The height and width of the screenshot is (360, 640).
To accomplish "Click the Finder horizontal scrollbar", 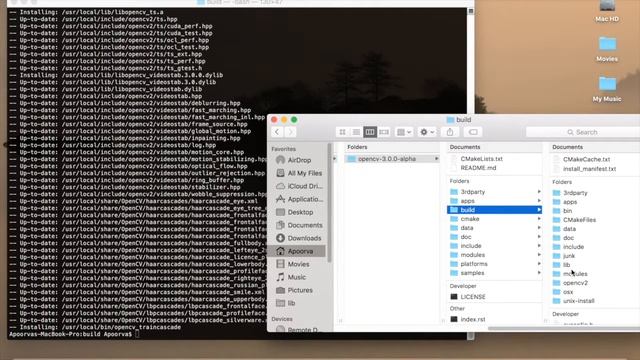I will [x=563, y=328].
